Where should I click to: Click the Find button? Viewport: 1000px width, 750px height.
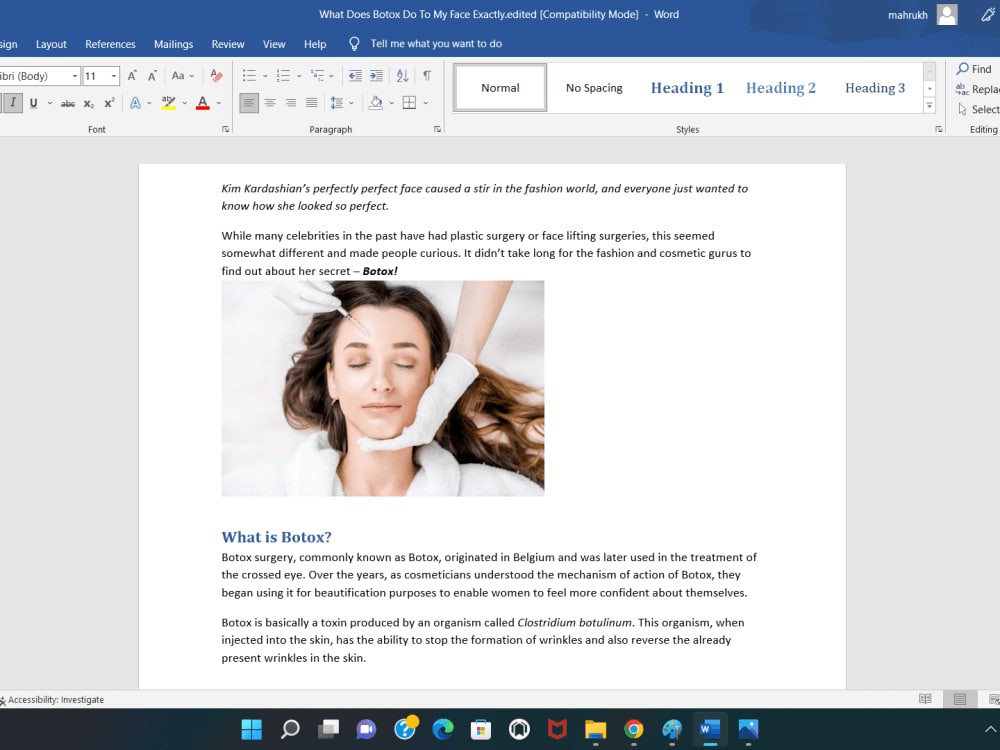(x=974, y=69)
